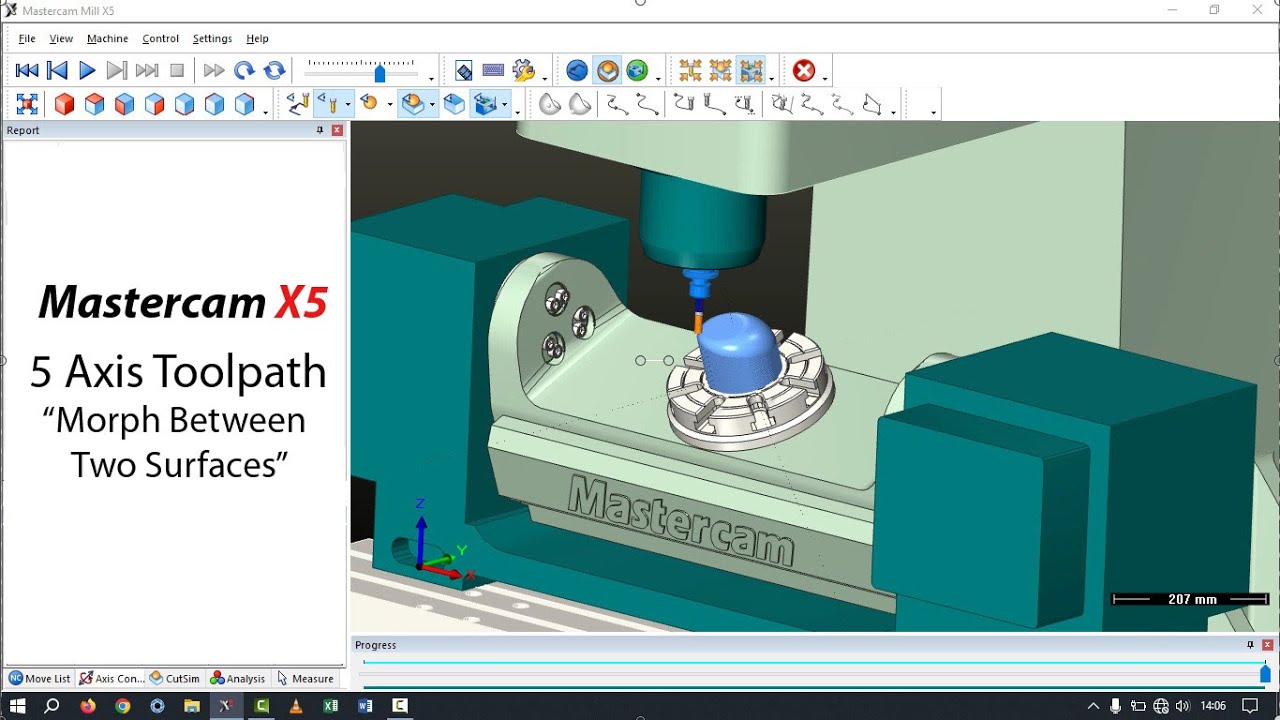The width and height of the screenshot is (1280, 720).
Task: Open dropdown arrow after speed slider
Action: point(431,78)
